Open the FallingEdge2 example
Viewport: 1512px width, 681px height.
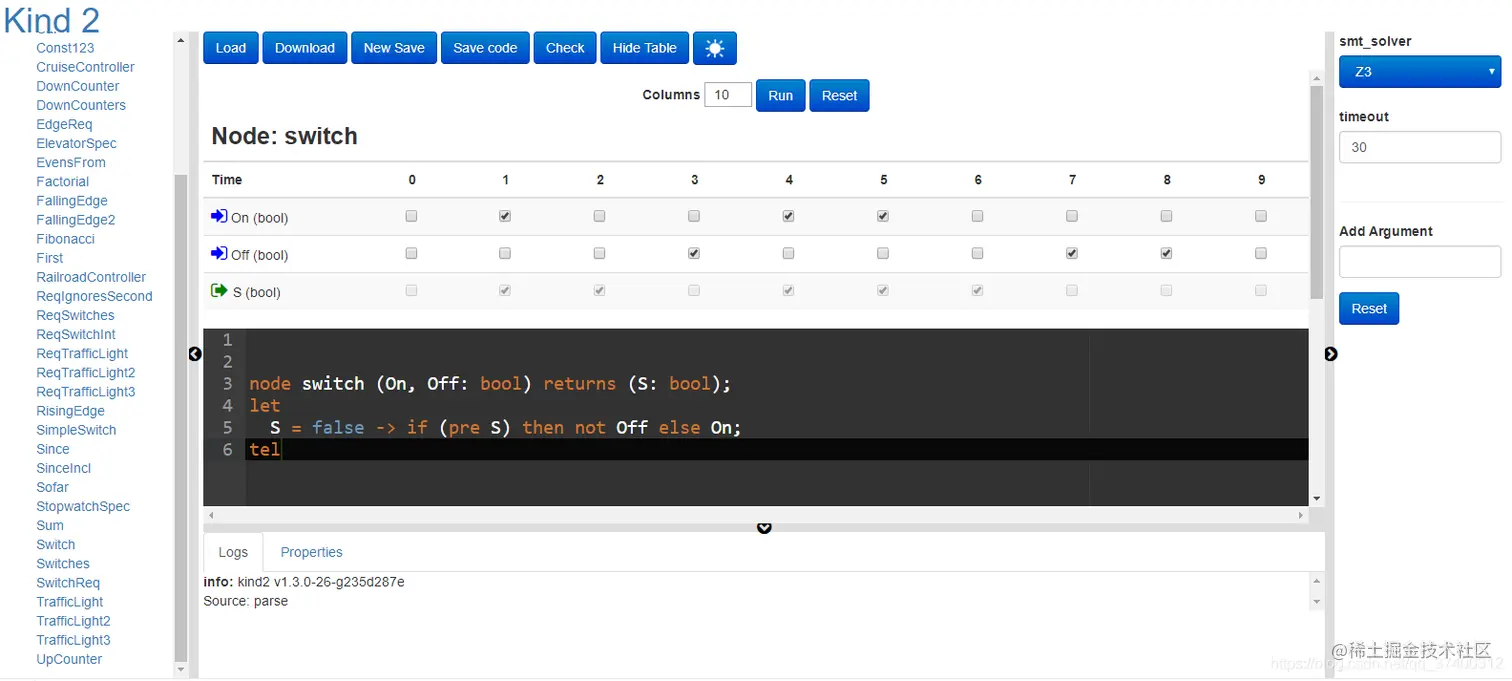pos(76,219)
